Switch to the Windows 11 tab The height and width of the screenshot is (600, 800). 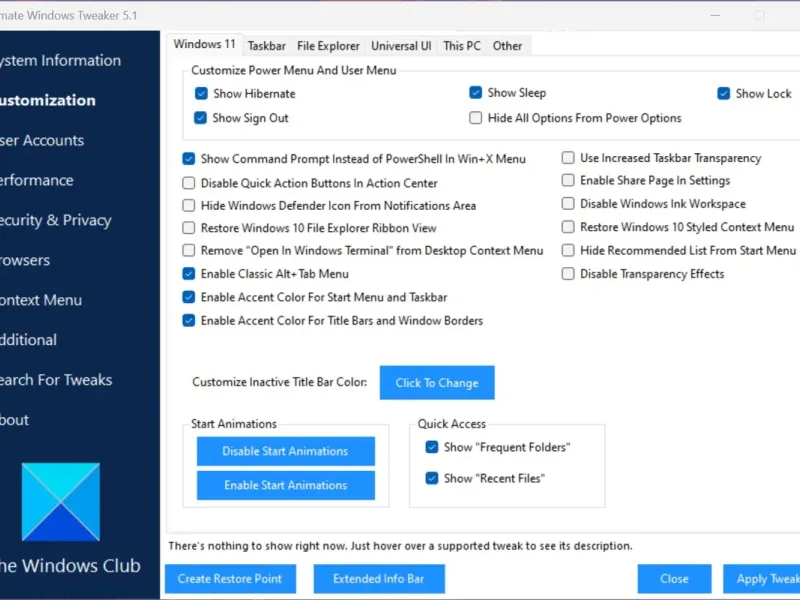(x=204, y=44)
